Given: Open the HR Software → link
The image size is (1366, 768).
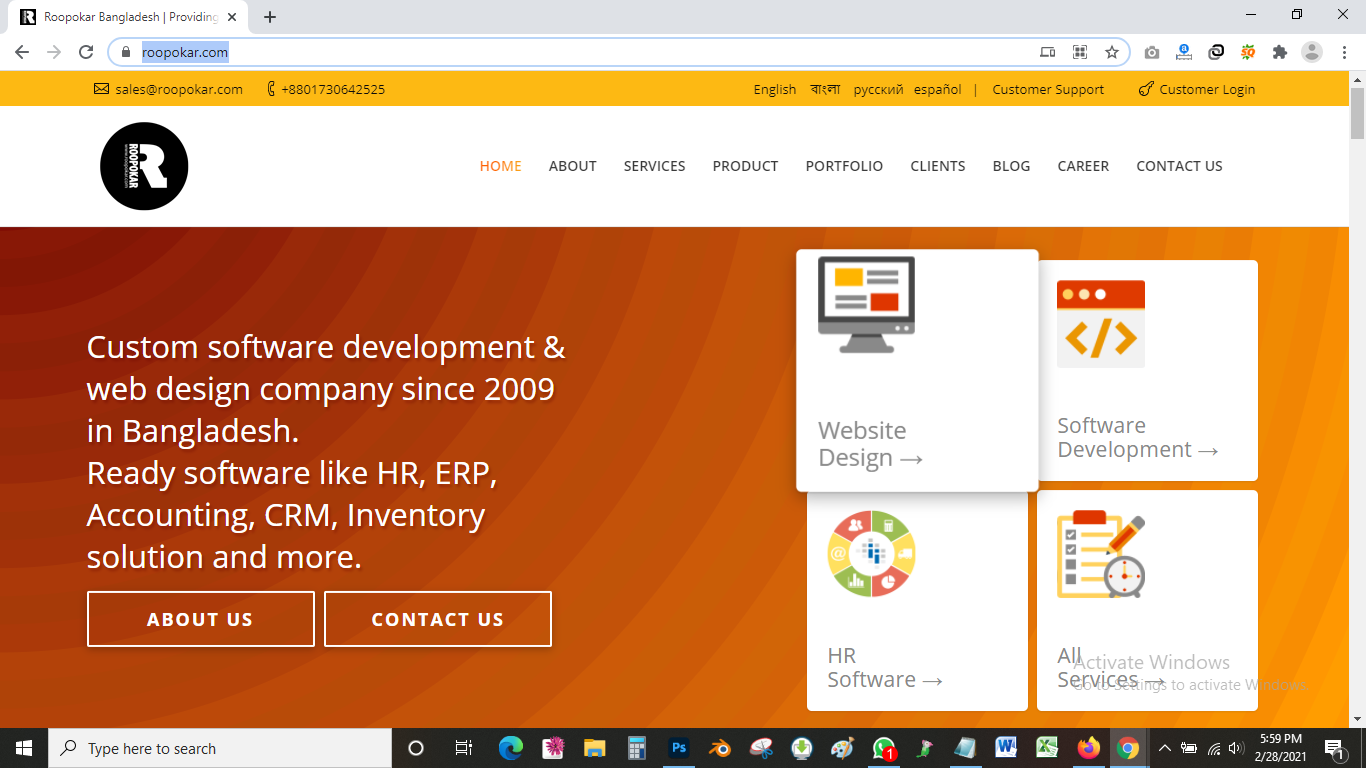Looking at the screenshot, I should 885,667.
